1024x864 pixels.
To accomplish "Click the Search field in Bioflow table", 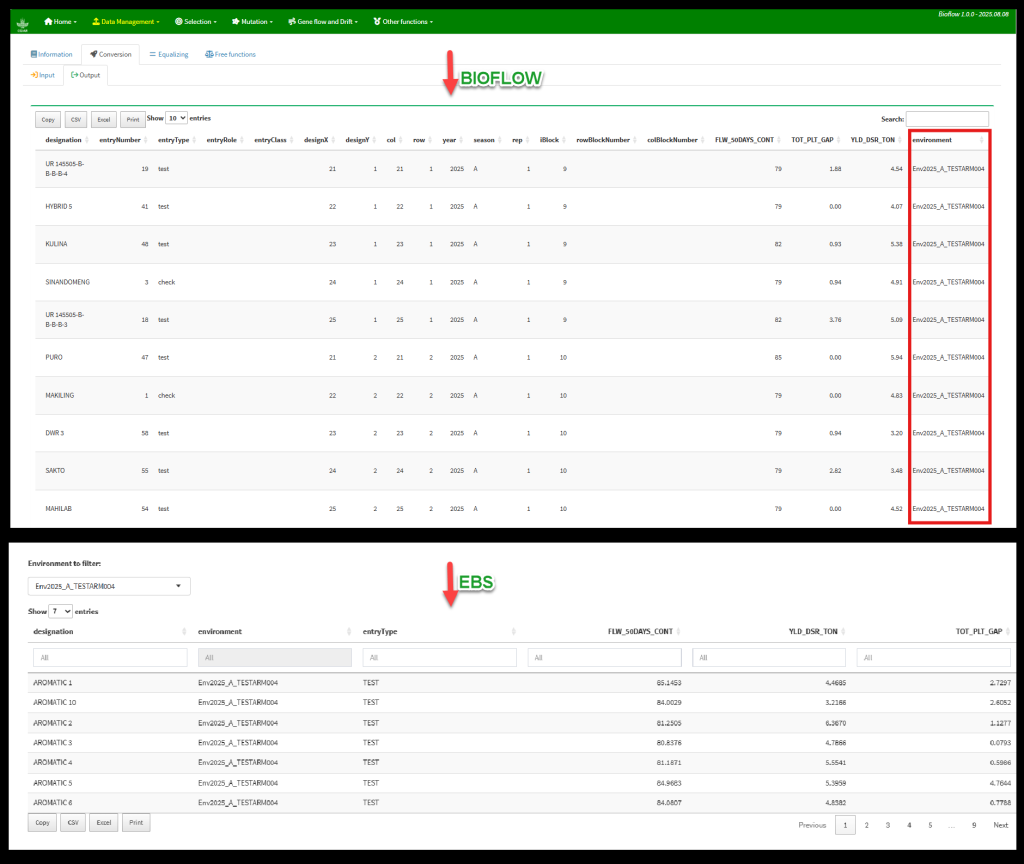I will pos(946,119).
